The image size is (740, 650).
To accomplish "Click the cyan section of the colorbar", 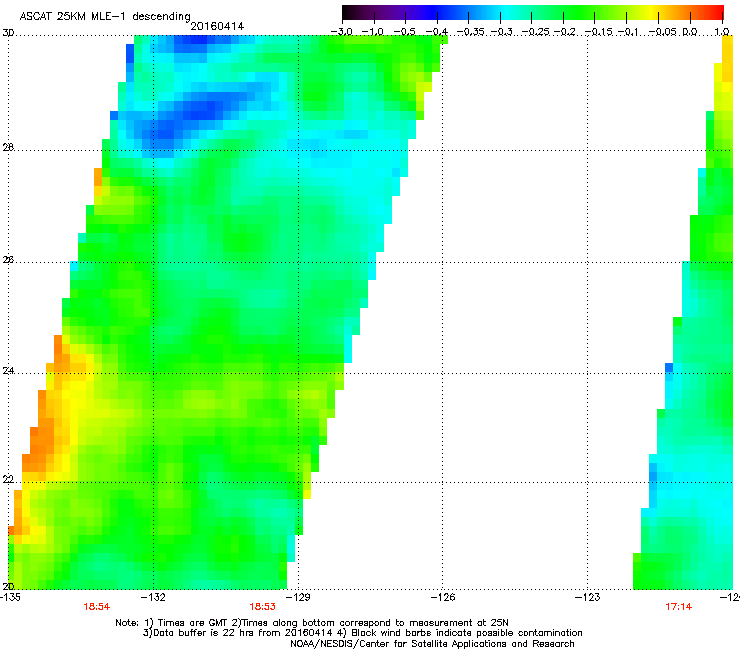I will click(x=505, y=13).
